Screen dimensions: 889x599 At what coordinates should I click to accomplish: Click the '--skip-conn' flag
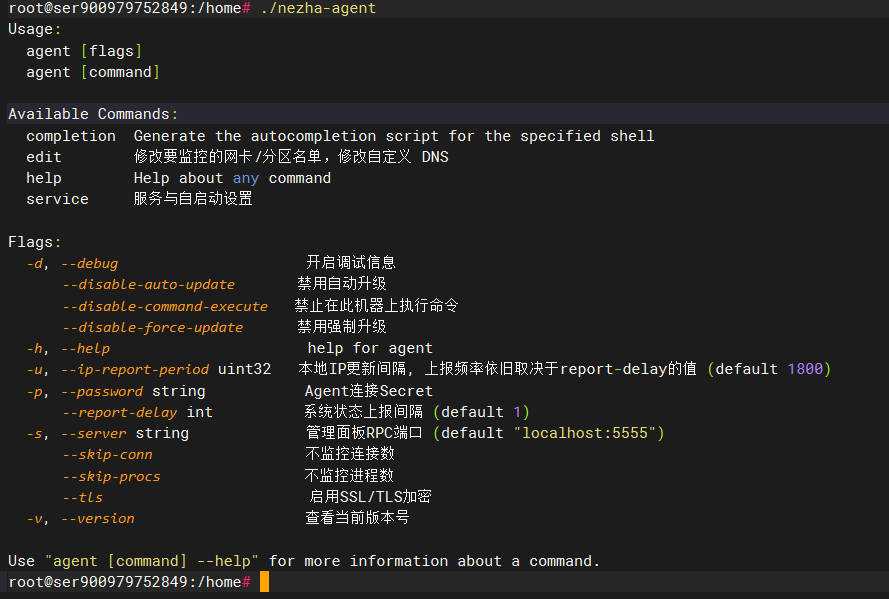click(x=107, y=454)
